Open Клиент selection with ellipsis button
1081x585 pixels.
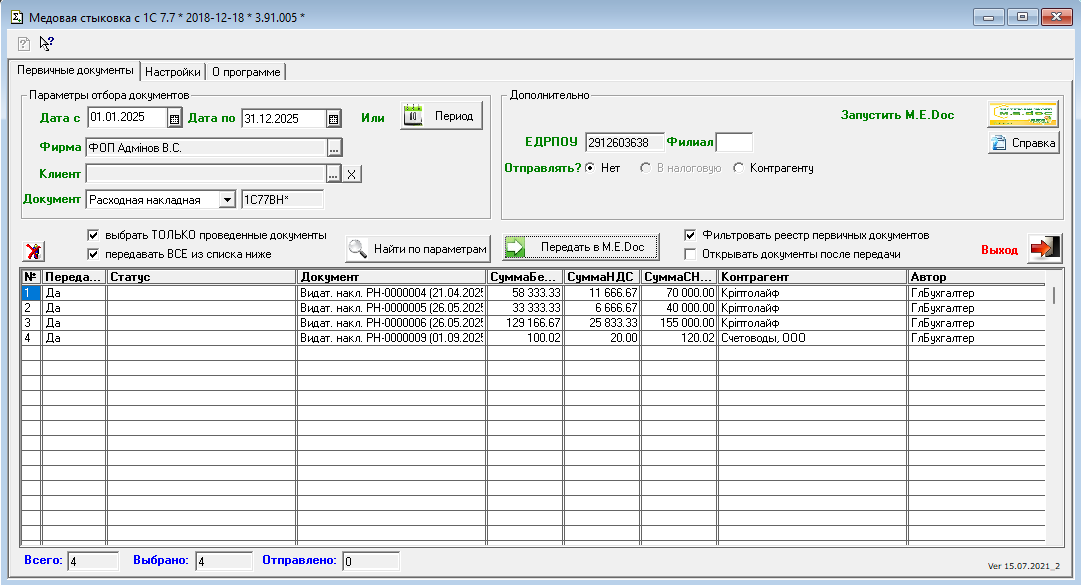(334, 174)
